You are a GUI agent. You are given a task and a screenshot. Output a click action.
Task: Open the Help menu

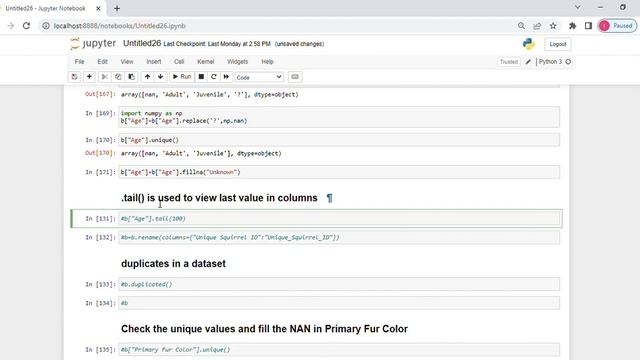click(267, 62)
